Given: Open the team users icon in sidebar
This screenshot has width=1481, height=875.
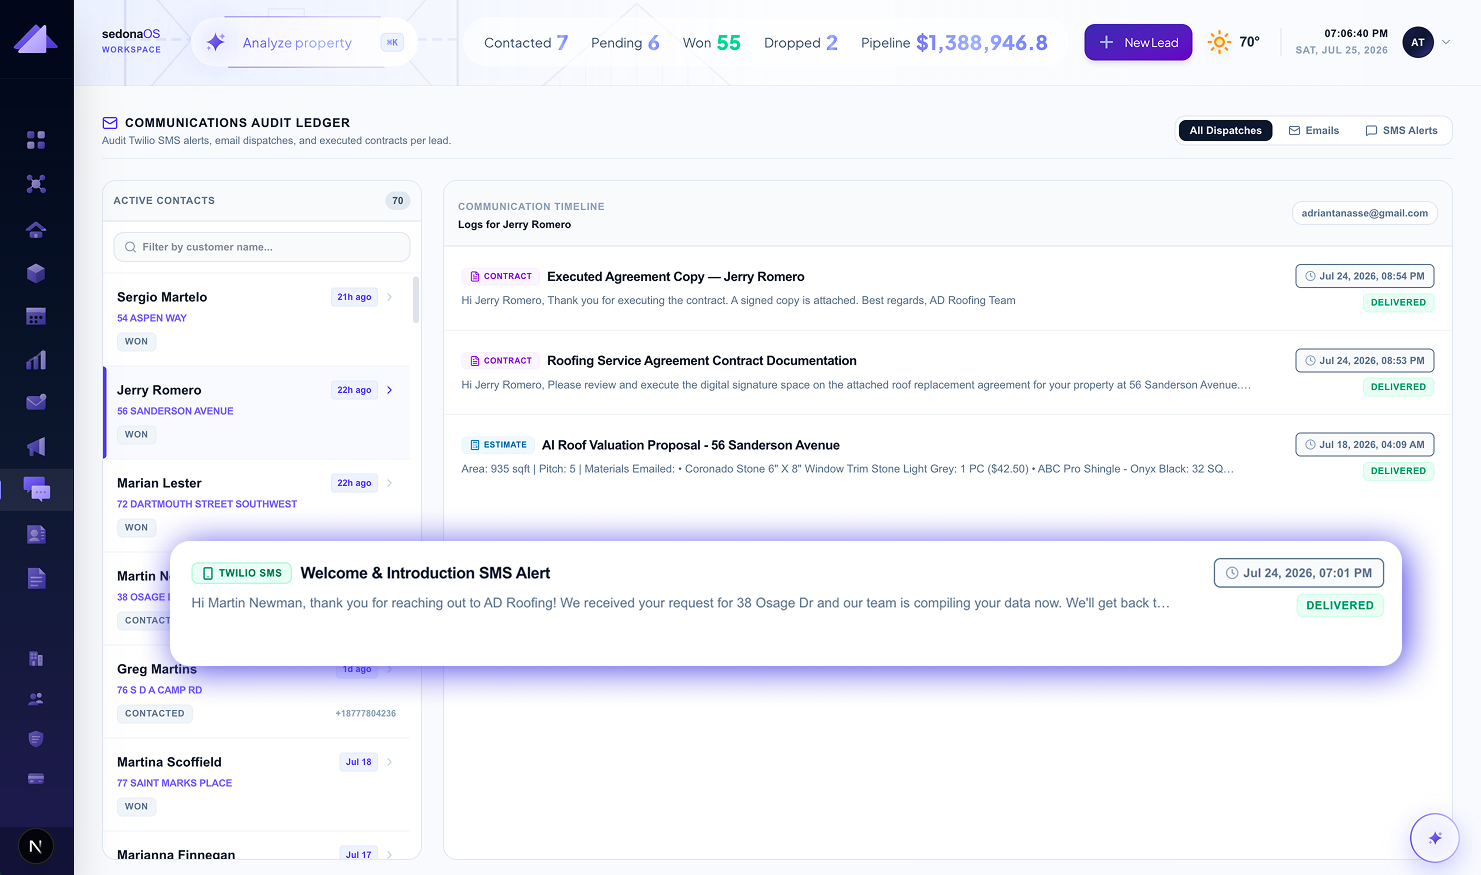Looking at the screenshot, I should pos(36,699).
